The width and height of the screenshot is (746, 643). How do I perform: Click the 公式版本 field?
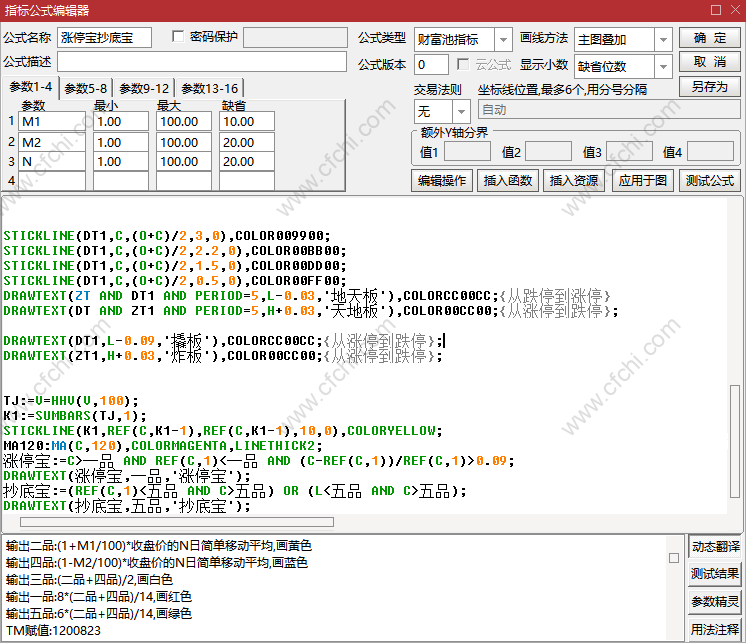pos(431,65)
